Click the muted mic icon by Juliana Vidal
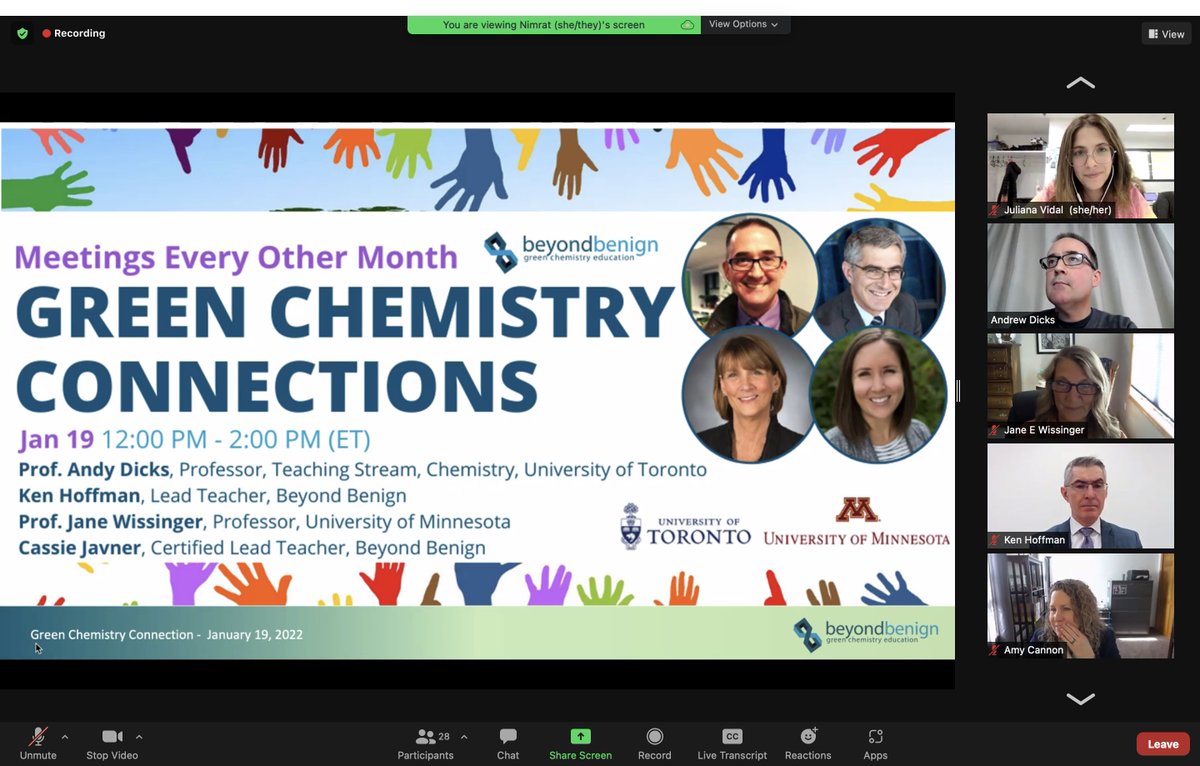This screenshot has width=1200, height=766. point(995,210)
